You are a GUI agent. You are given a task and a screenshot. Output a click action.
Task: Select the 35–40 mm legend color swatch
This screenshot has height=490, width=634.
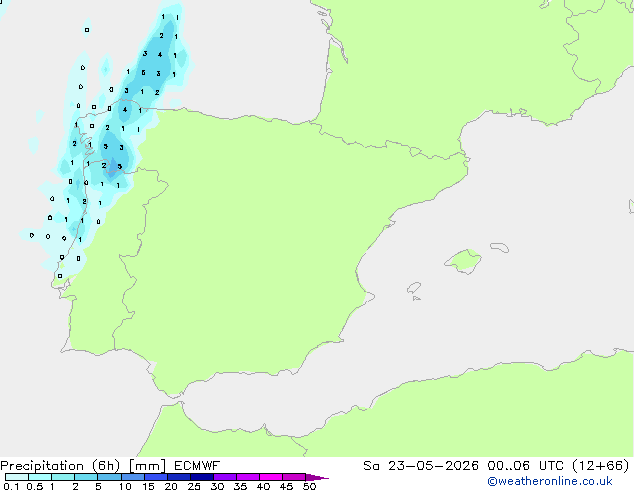point(247,477)
